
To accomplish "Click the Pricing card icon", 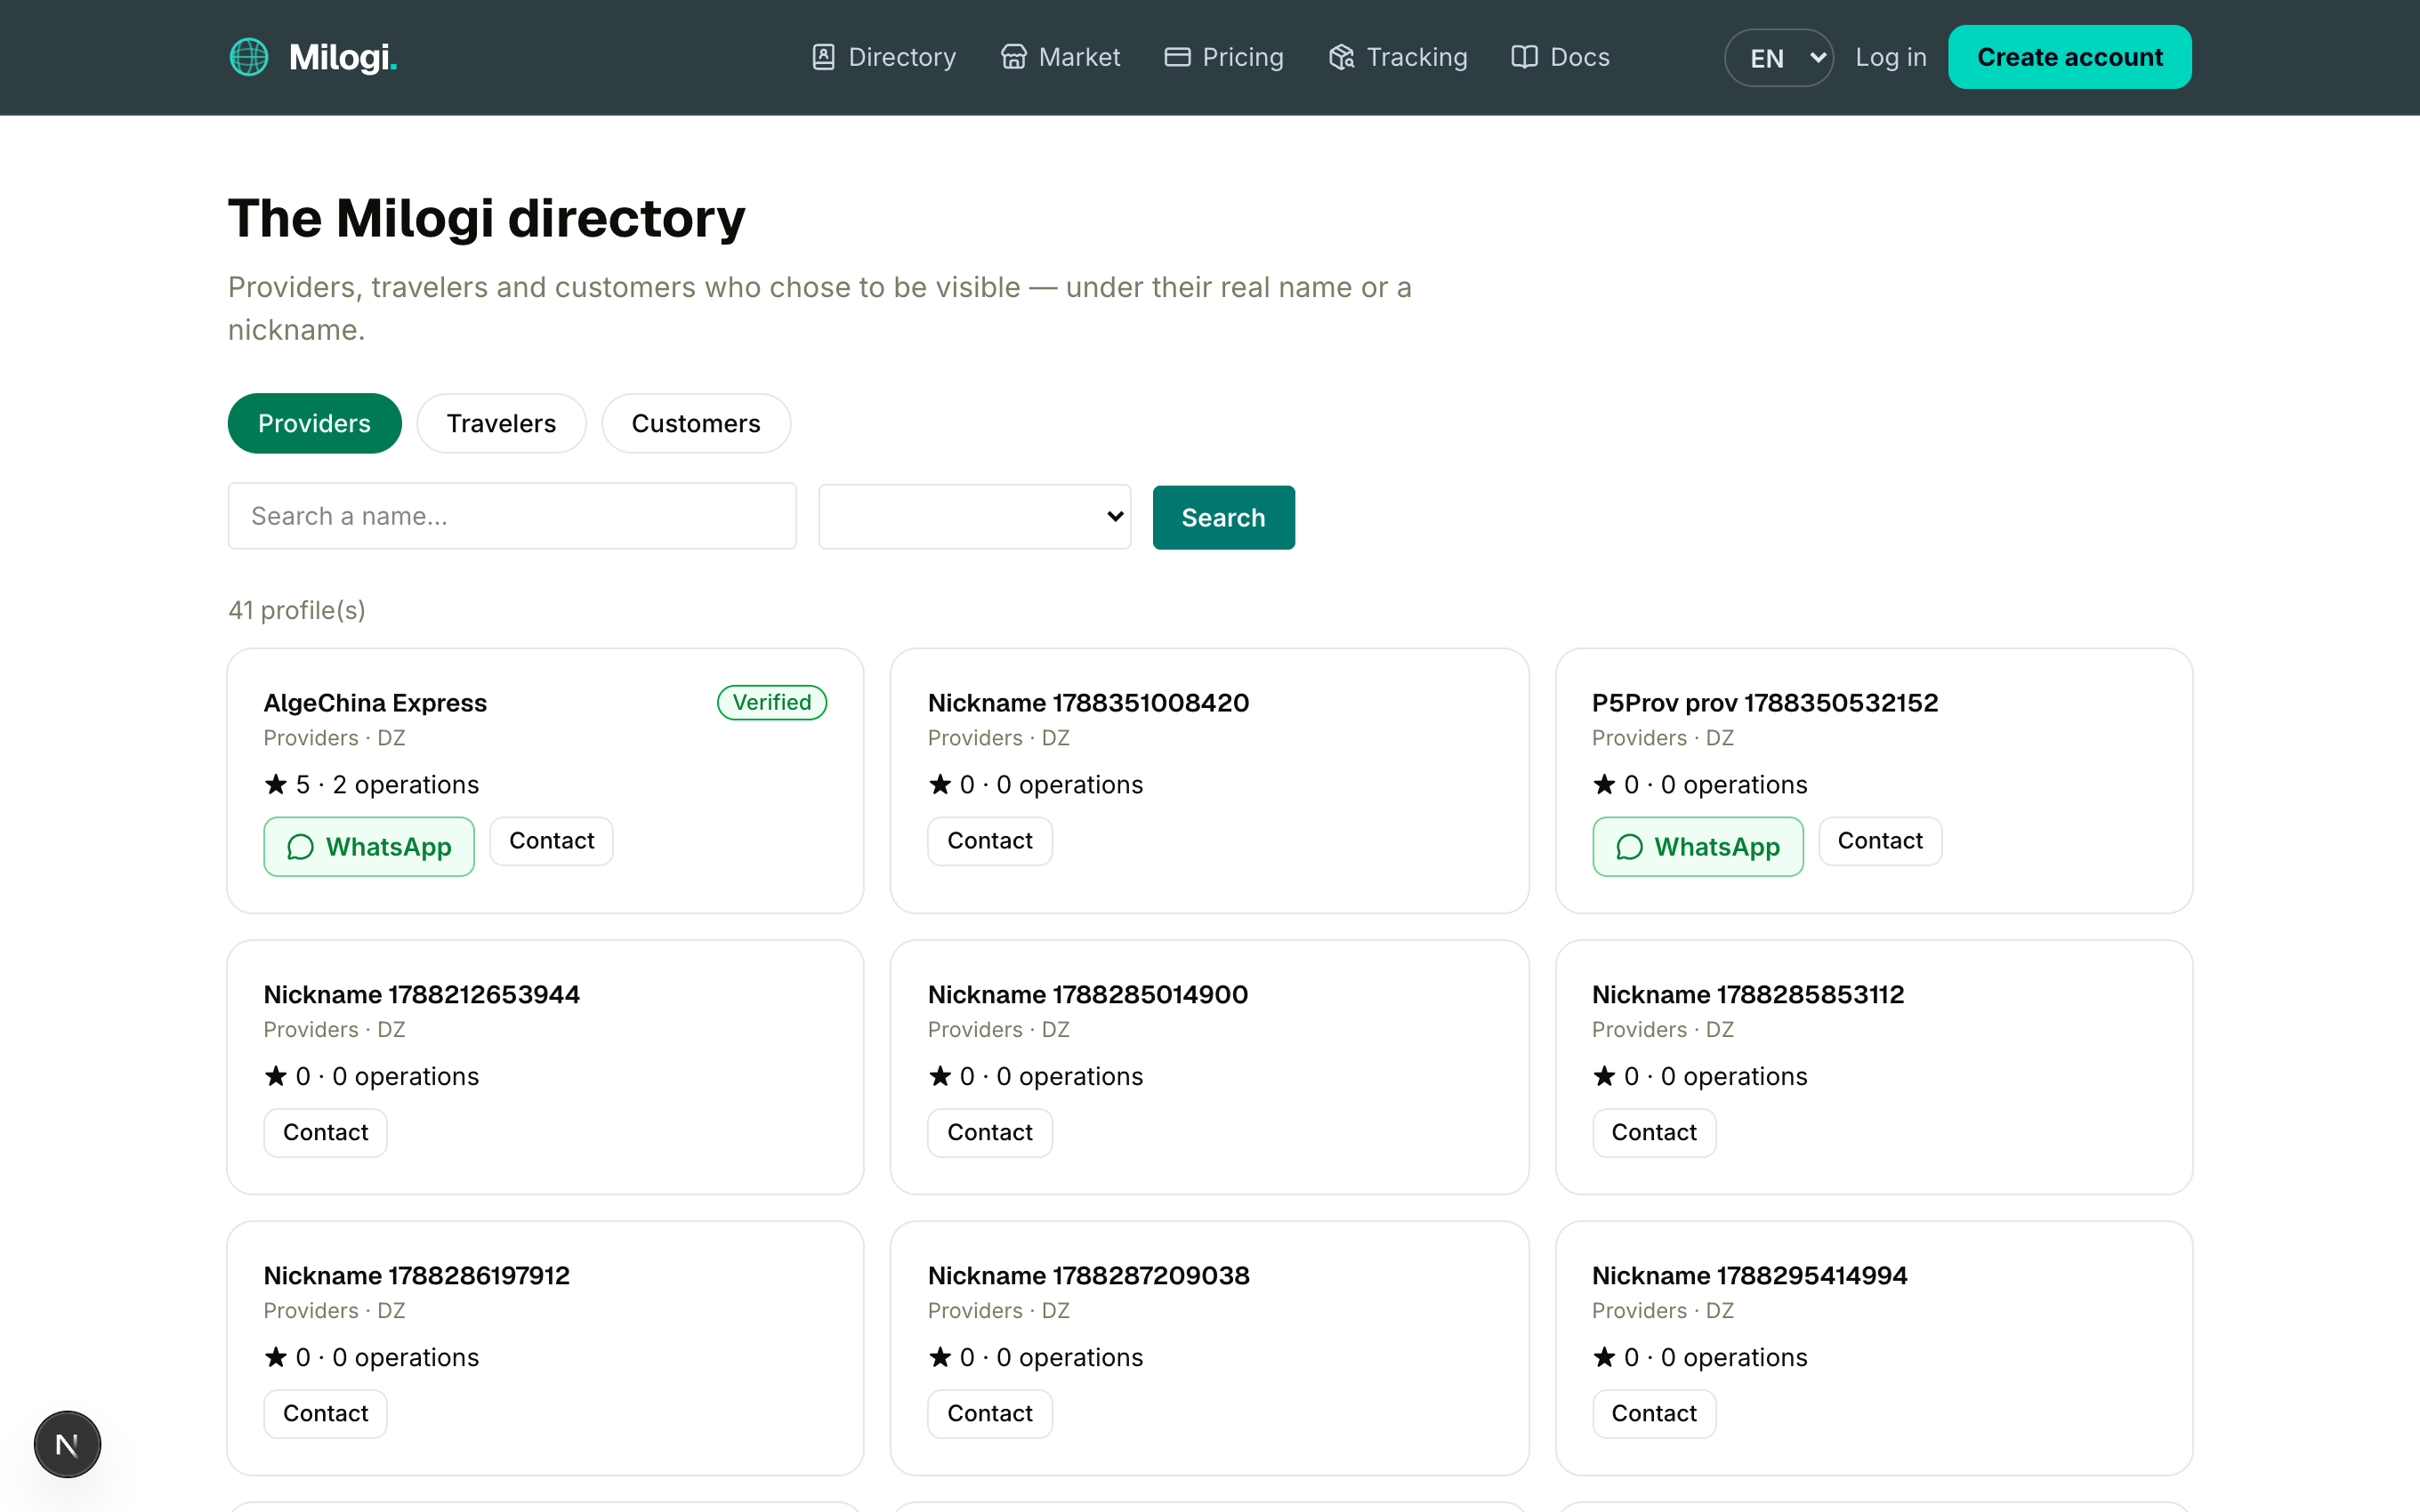I will tap(1177, 57).
